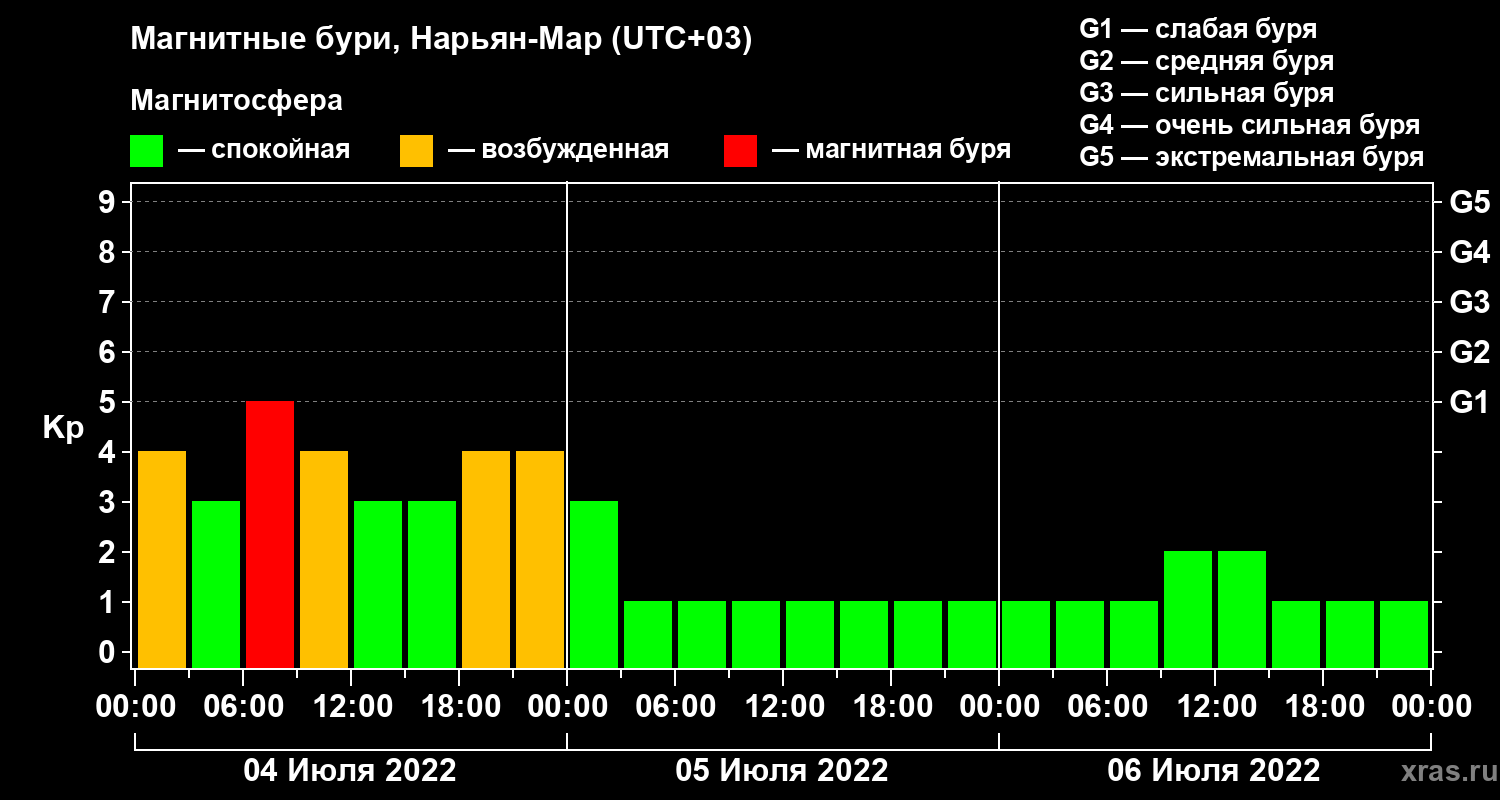Viewport: 1500px width, 800px height.
Task: Select the 05 July 12:00–15:00 Kp 1 bar
Action: (x=810, y=634)
